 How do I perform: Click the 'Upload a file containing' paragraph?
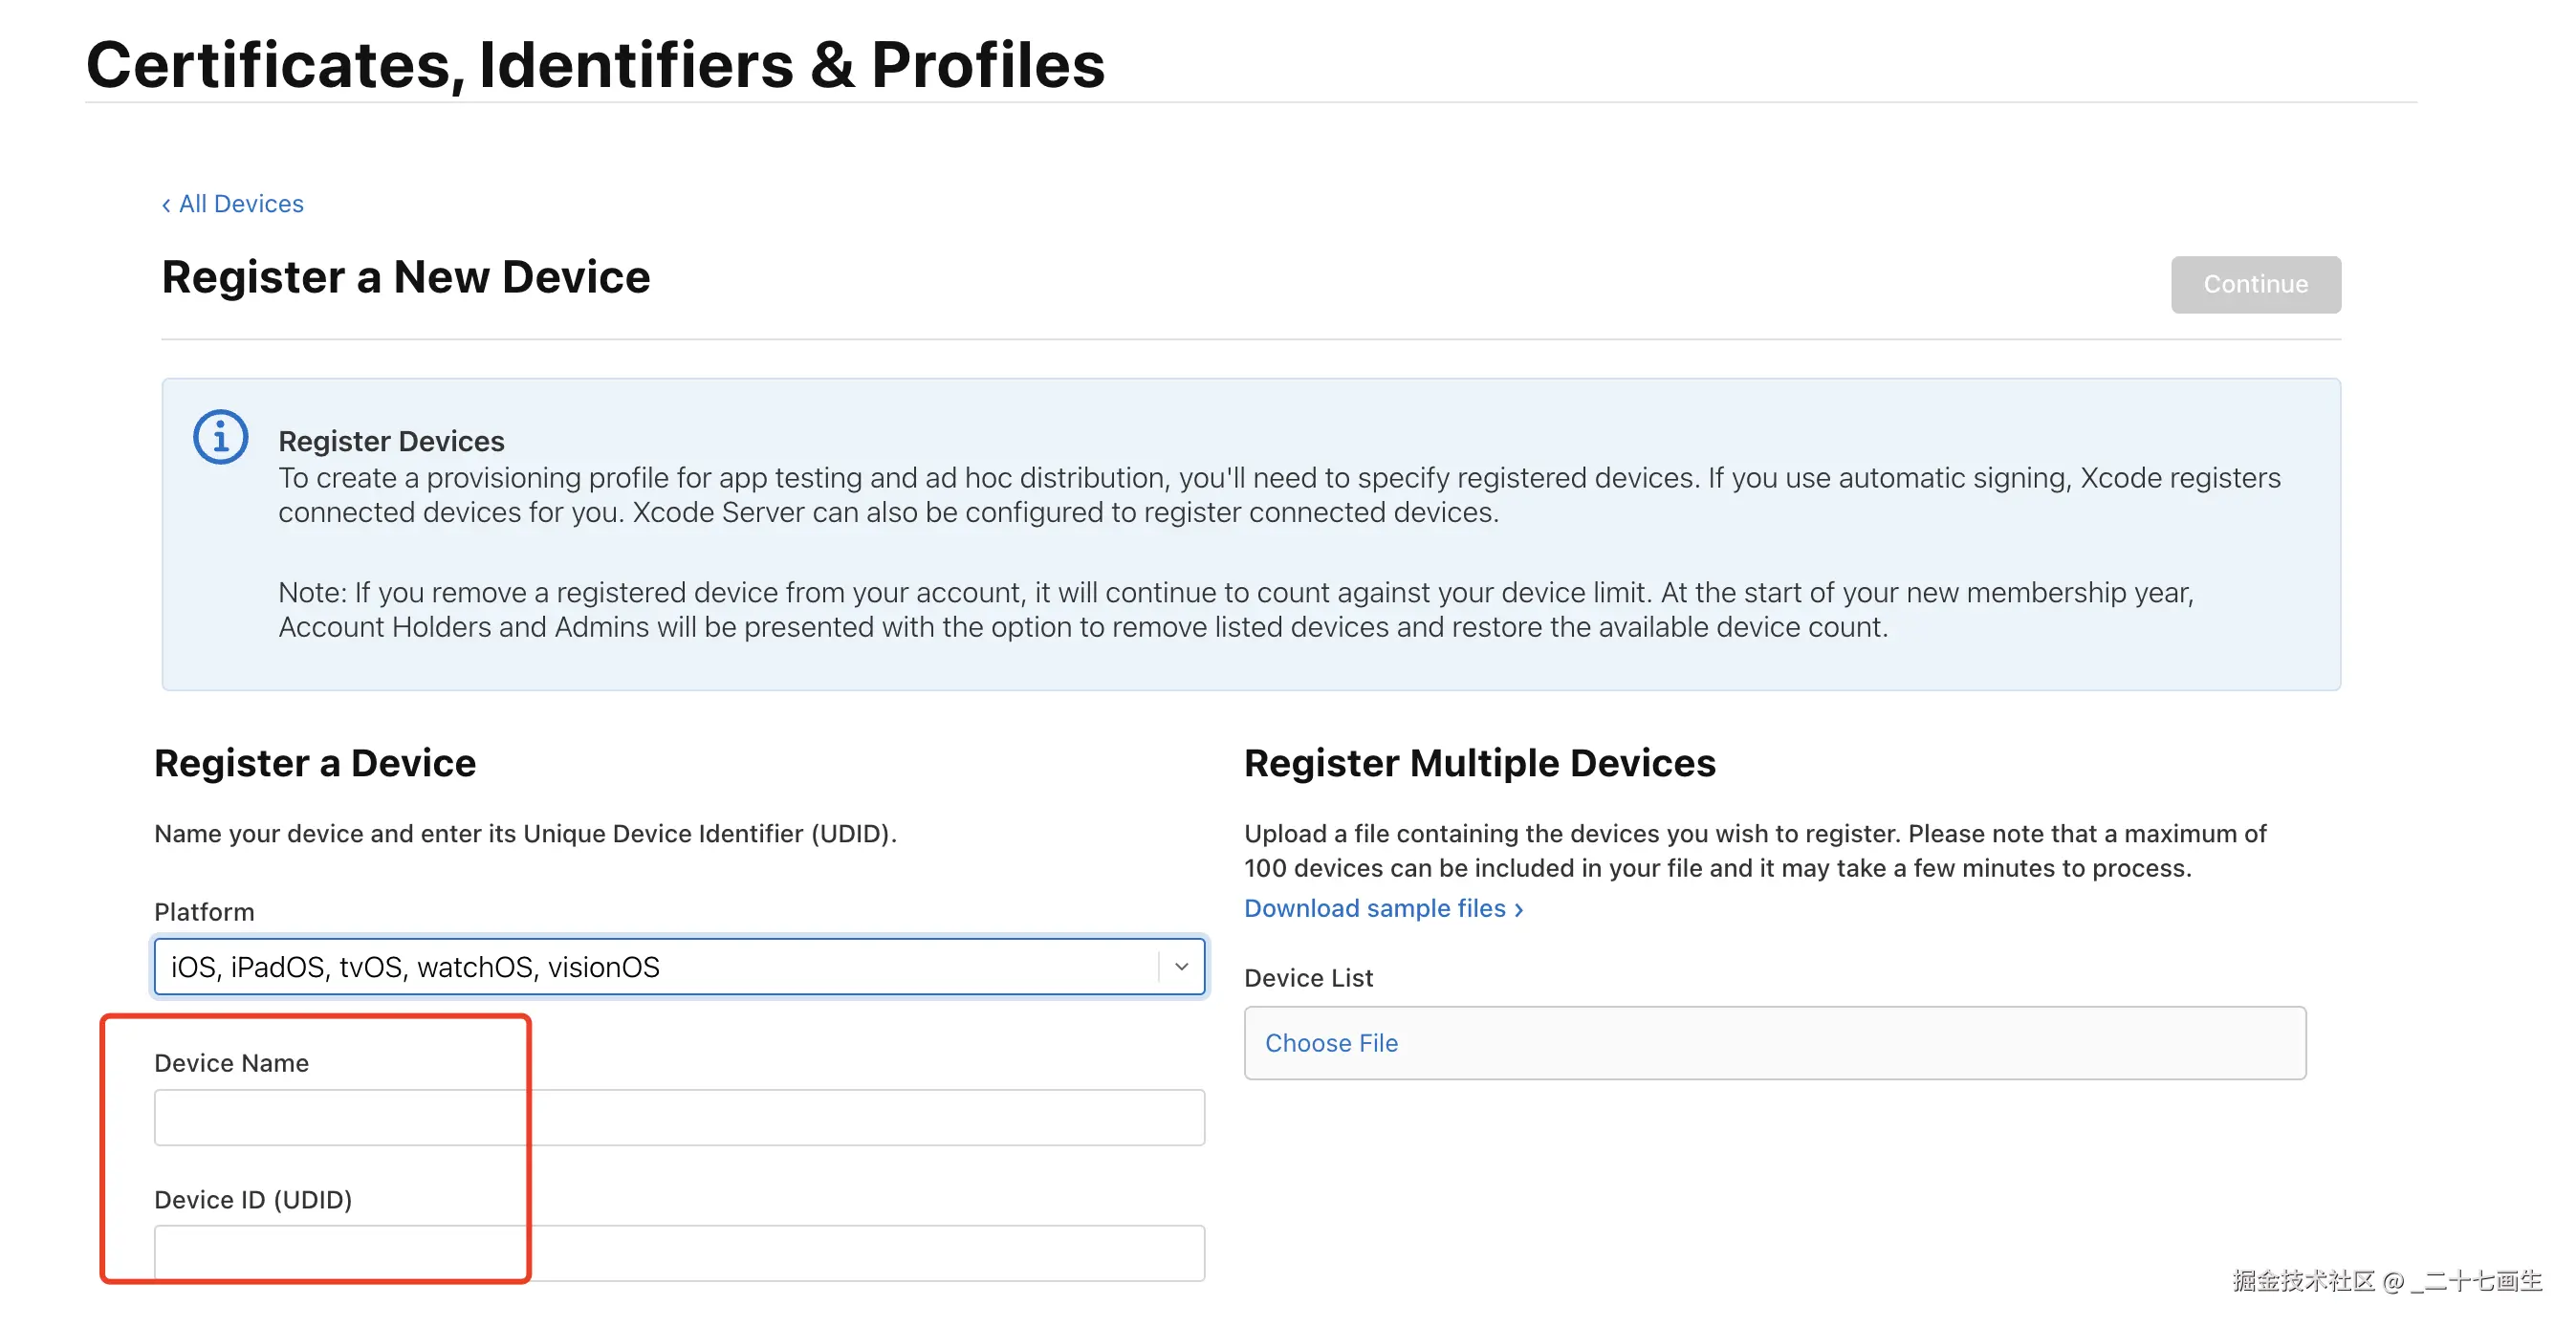[x=1754, y=851]
